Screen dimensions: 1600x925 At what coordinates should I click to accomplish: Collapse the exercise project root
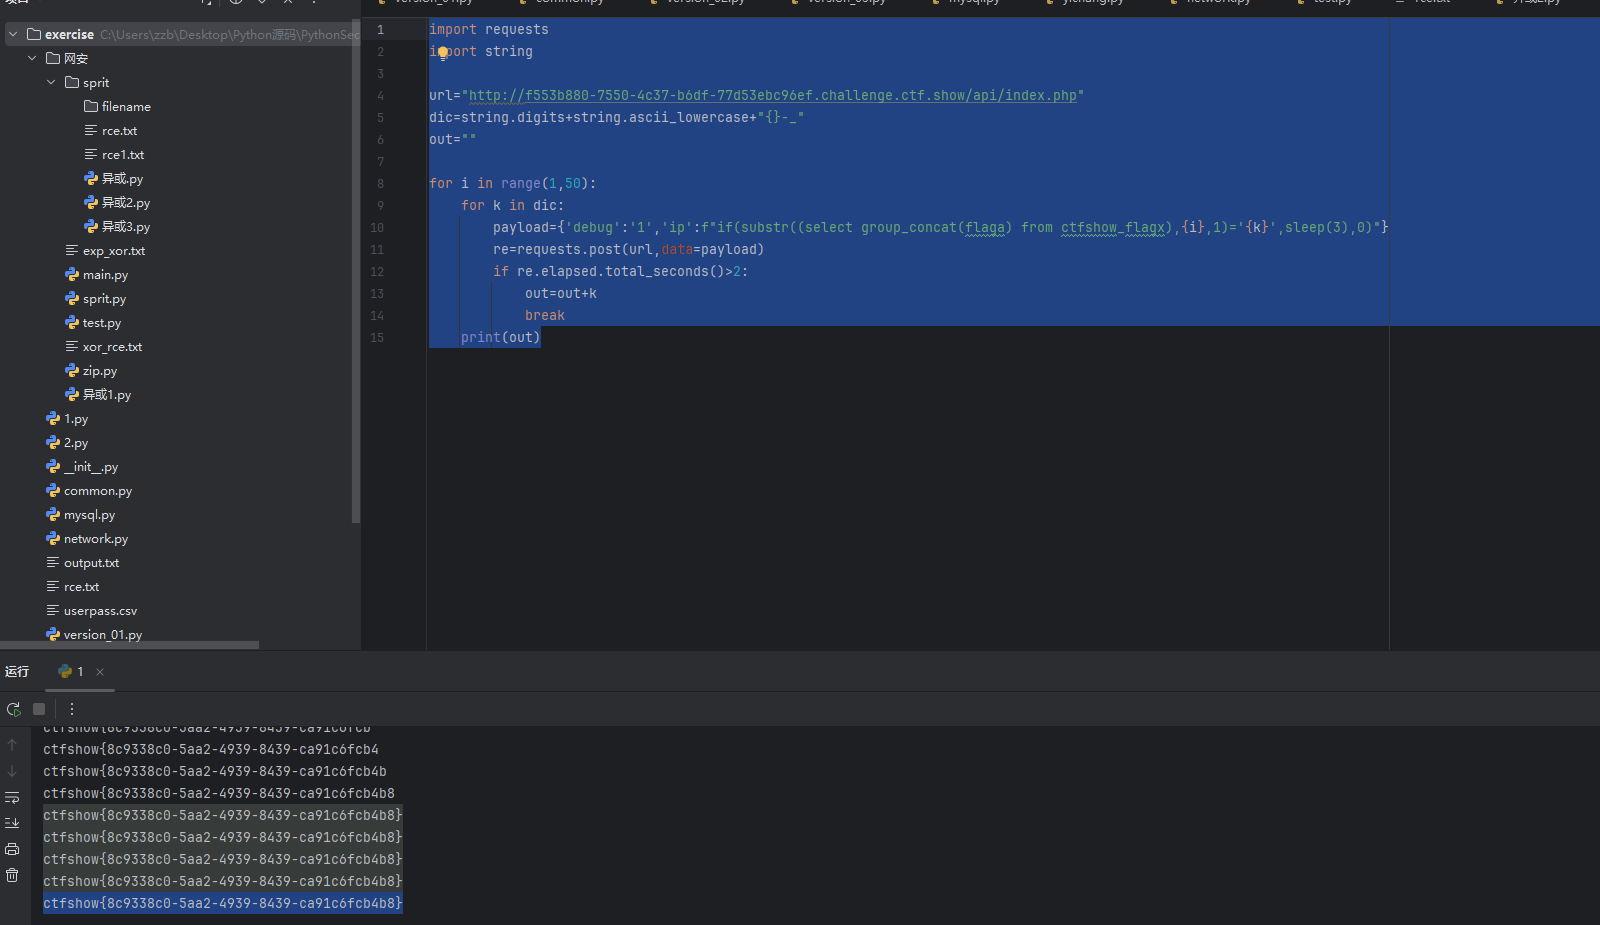pyautogui.click(x=13, y=34)
